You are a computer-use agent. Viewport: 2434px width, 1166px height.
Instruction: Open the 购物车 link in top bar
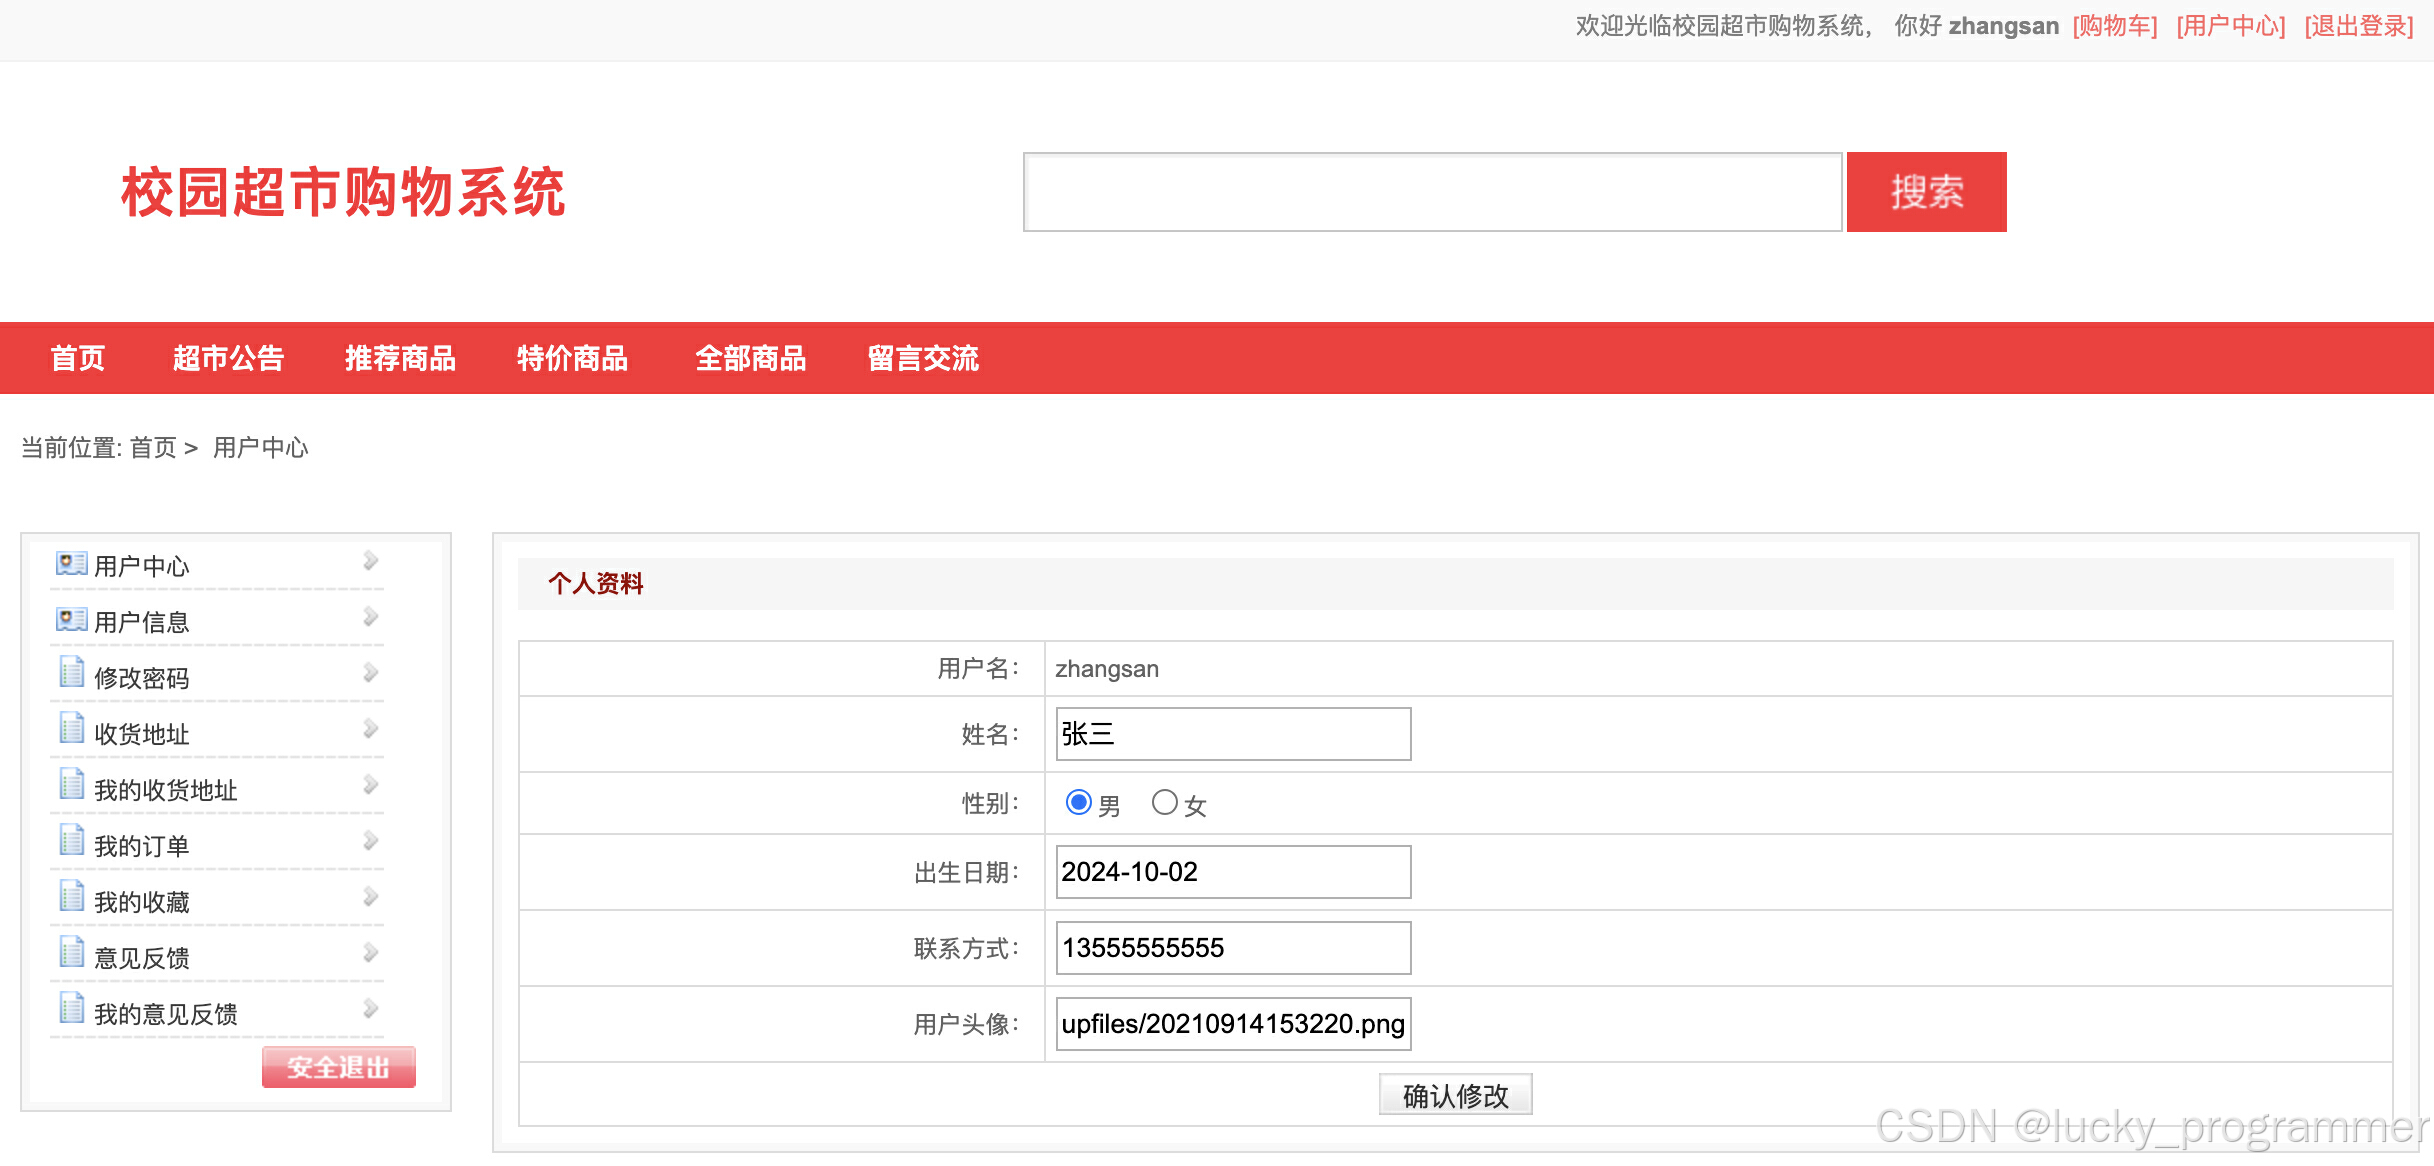point(2115,26)
